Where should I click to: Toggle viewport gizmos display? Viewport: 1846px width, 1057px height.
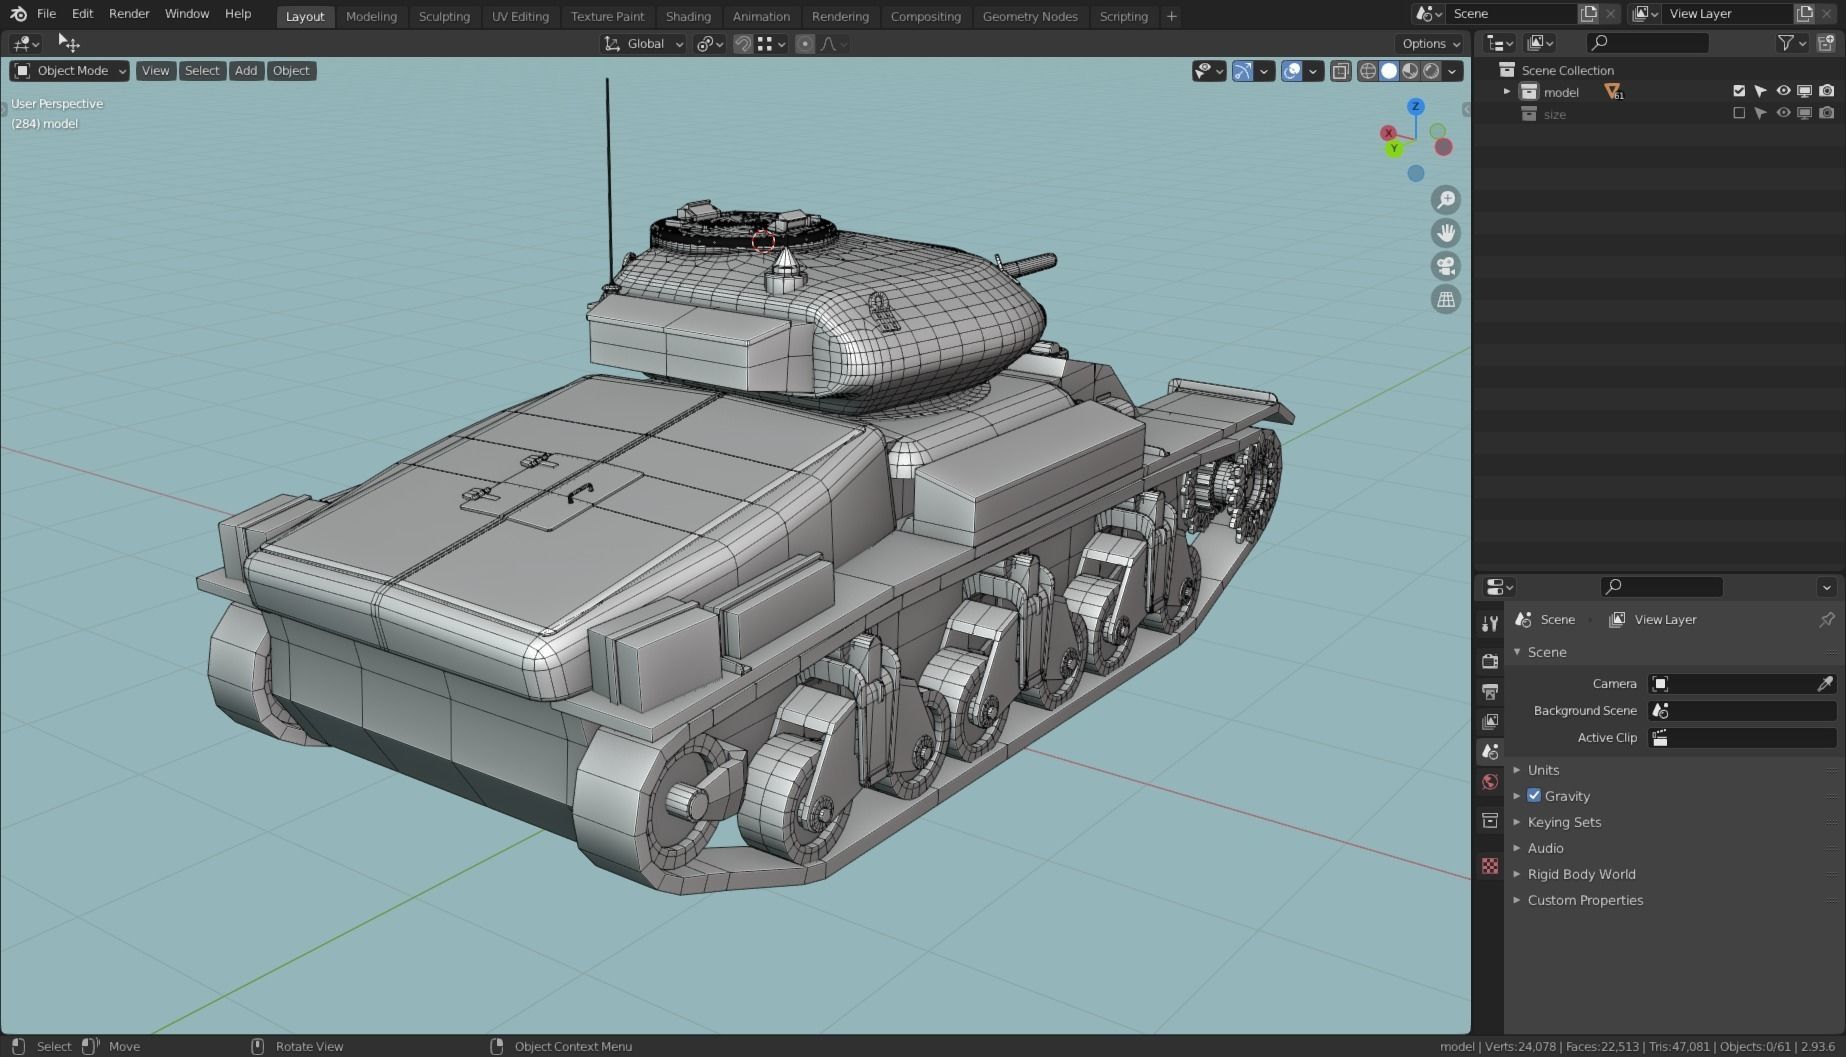(1243, 71)
